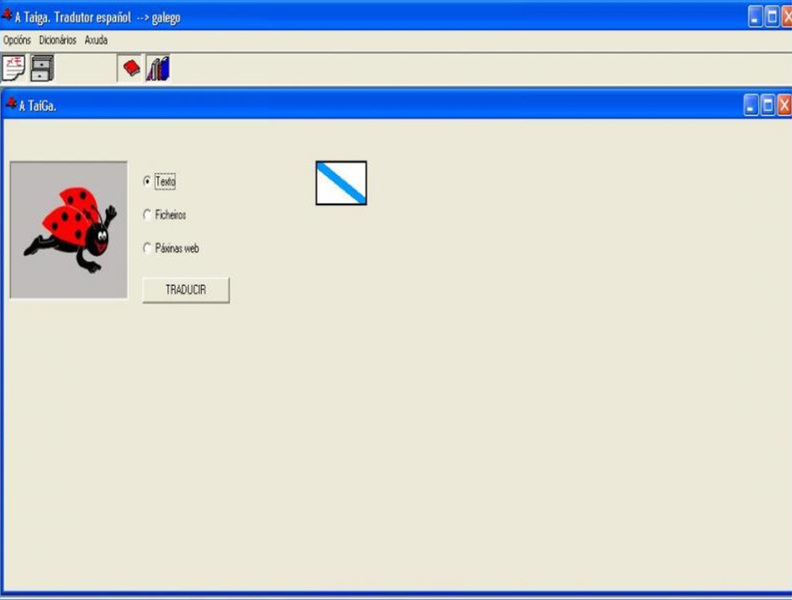Maximize the main Tradutor window
This screenshot has width=792, height=600.
[772, 17]
